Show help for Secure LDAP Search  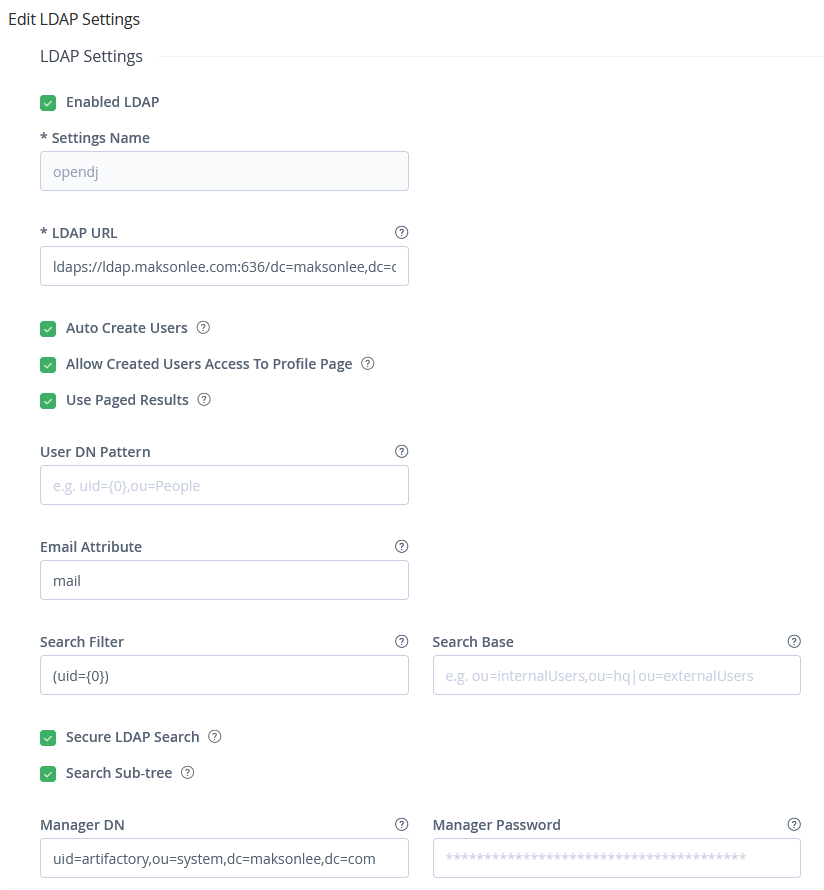tap(214, 737)
